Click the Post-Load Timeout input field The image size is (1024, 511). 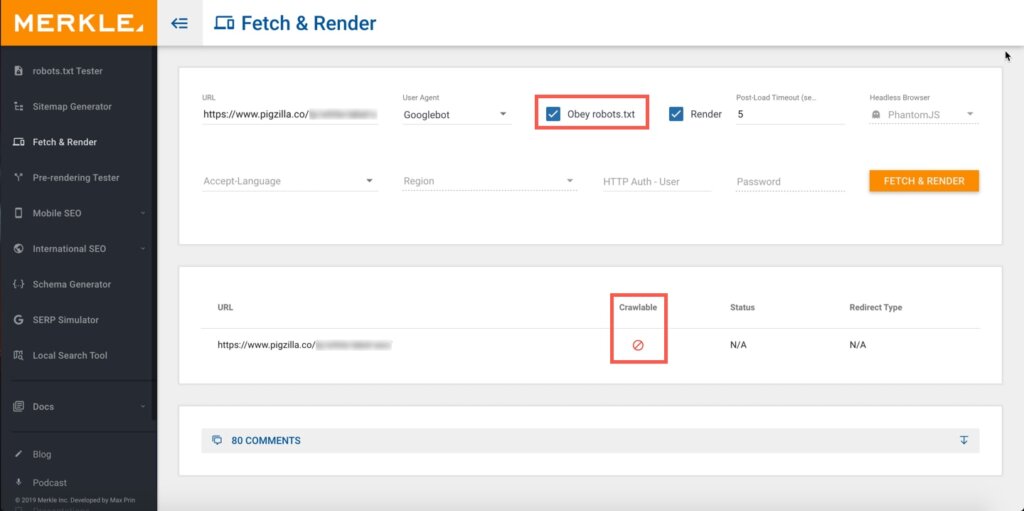790,115
